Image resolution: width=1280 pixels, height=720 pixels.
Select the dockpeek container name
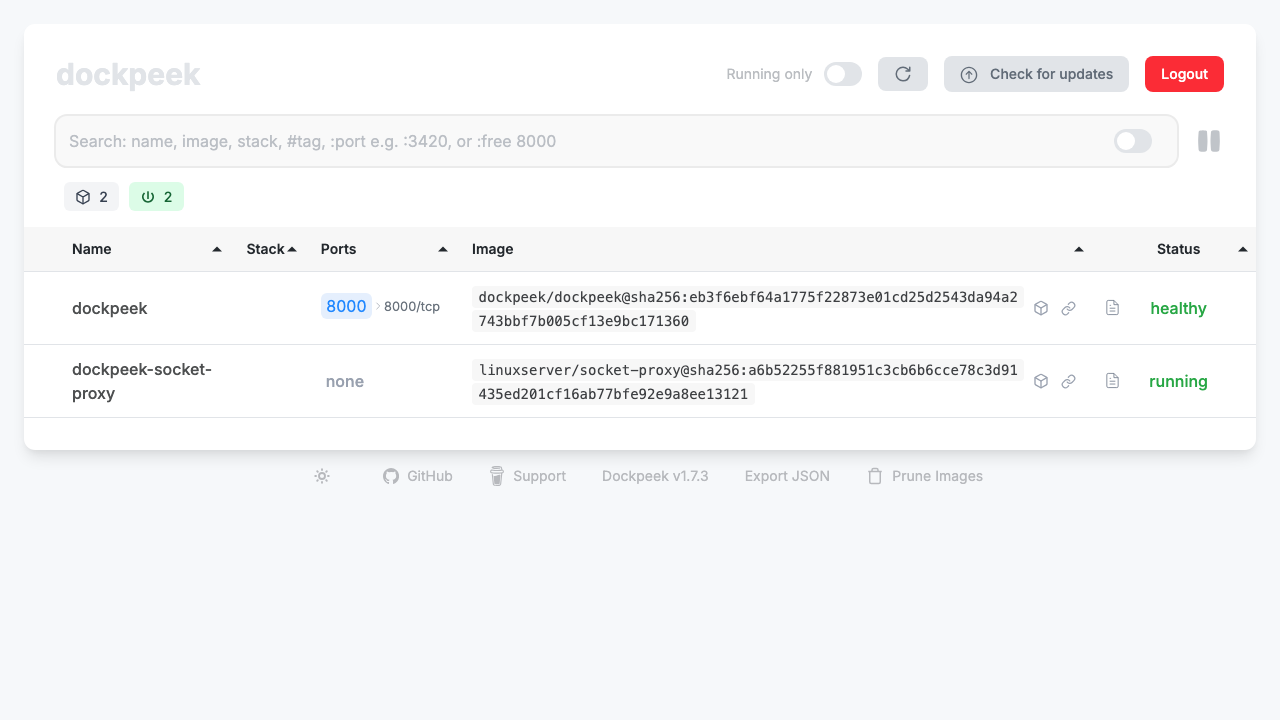tap(110, 308)
